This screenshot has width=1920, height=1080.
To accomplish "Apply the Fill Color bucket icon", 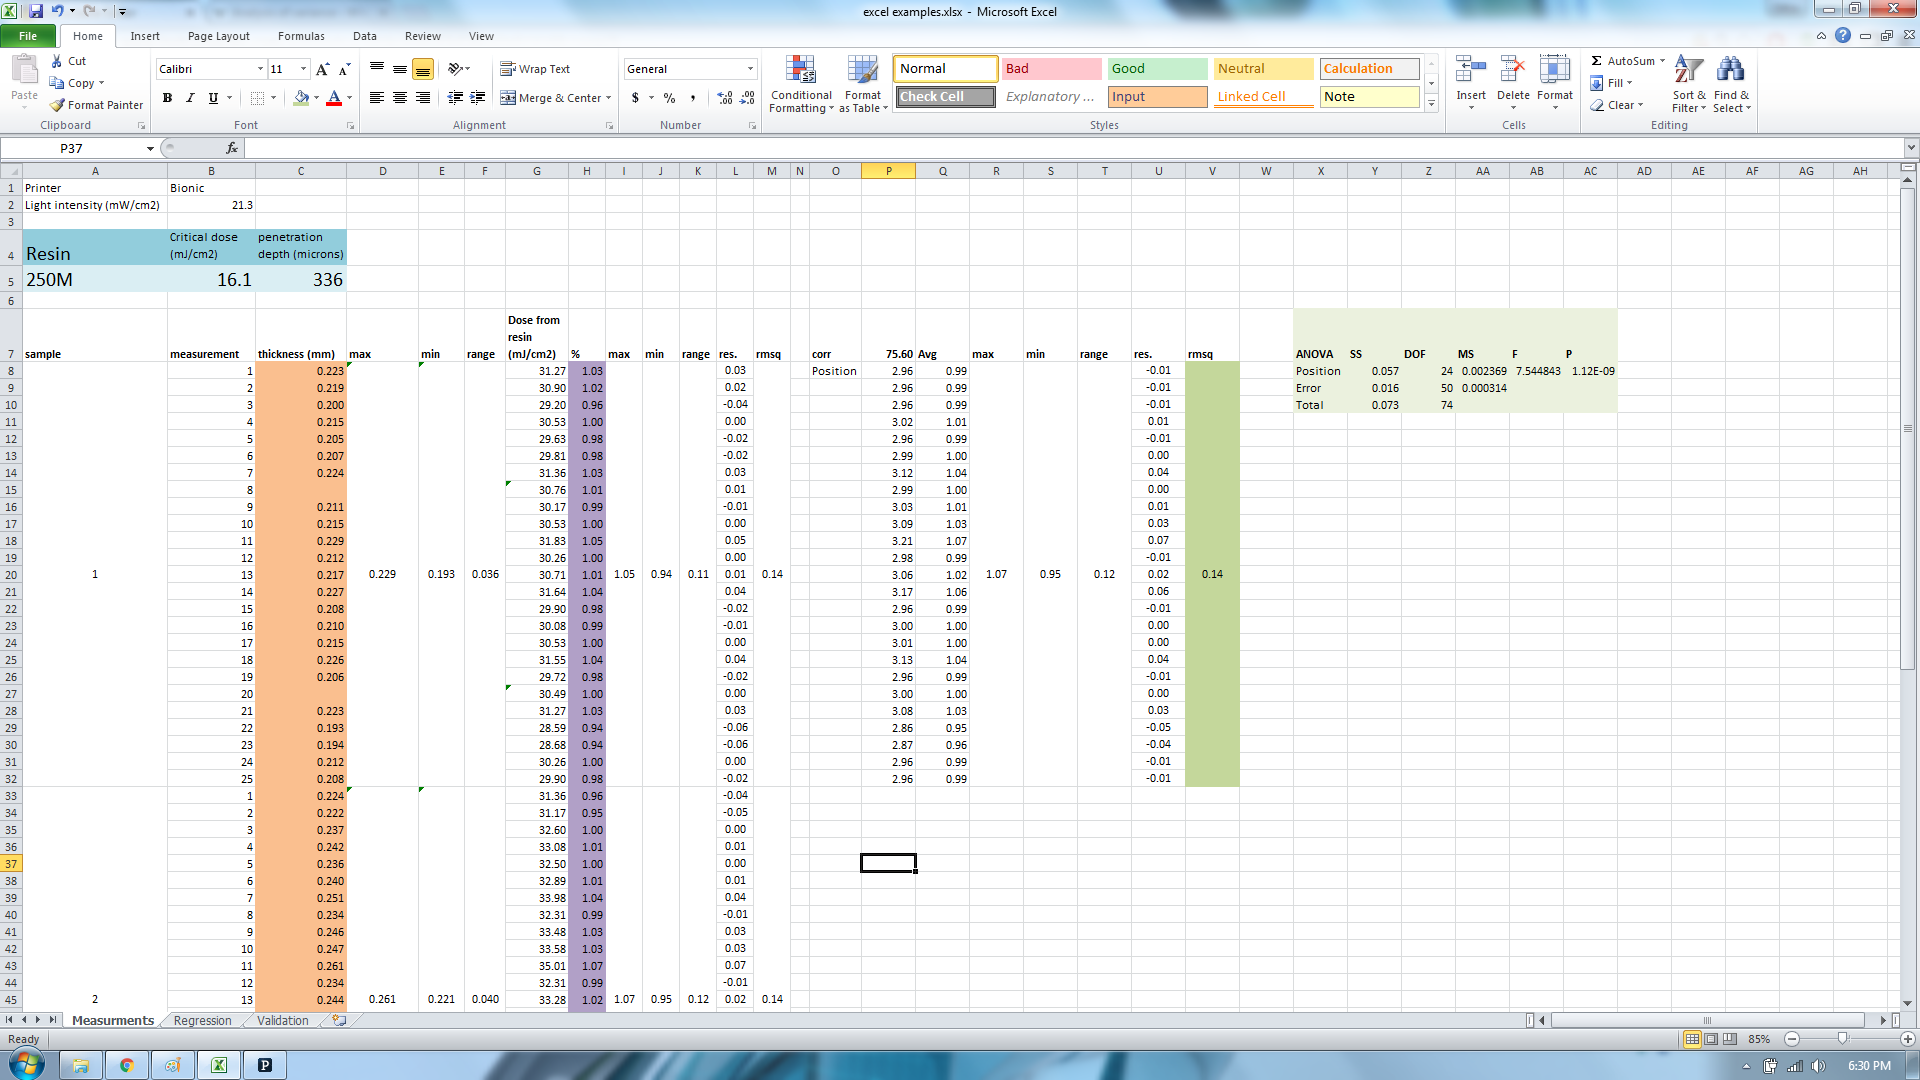I will (x=301, y=98).
